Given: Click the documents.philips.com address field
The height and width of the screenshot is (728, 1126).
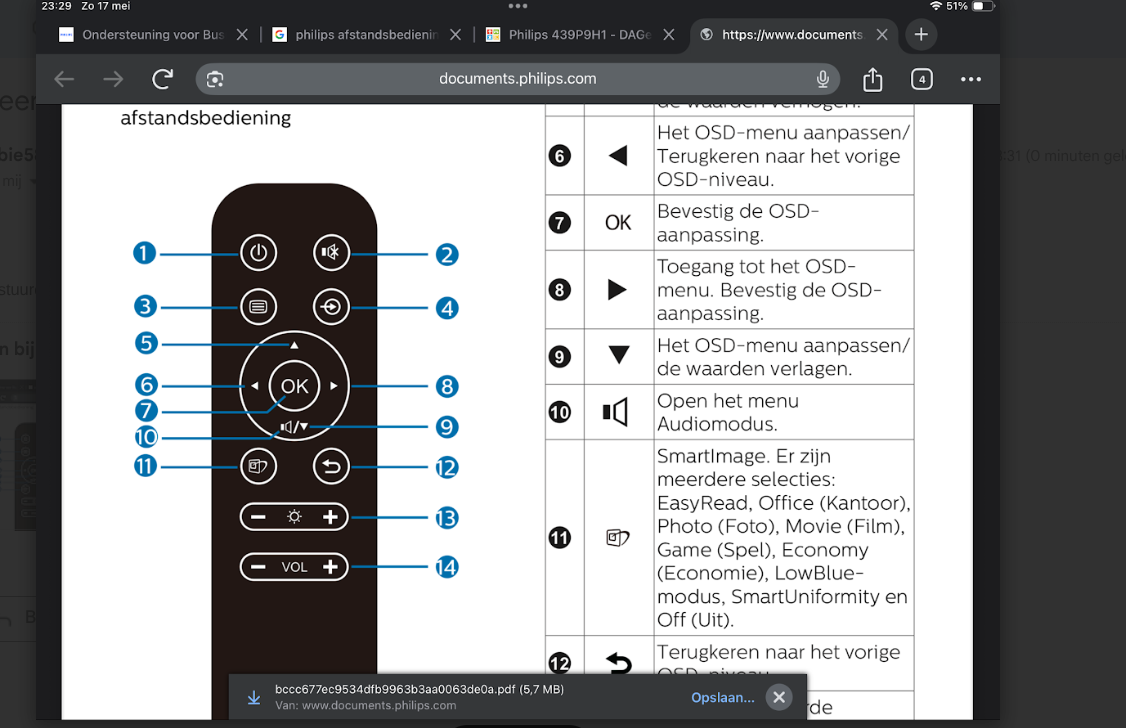Looking at the screenshot, I should coord(518,79).
